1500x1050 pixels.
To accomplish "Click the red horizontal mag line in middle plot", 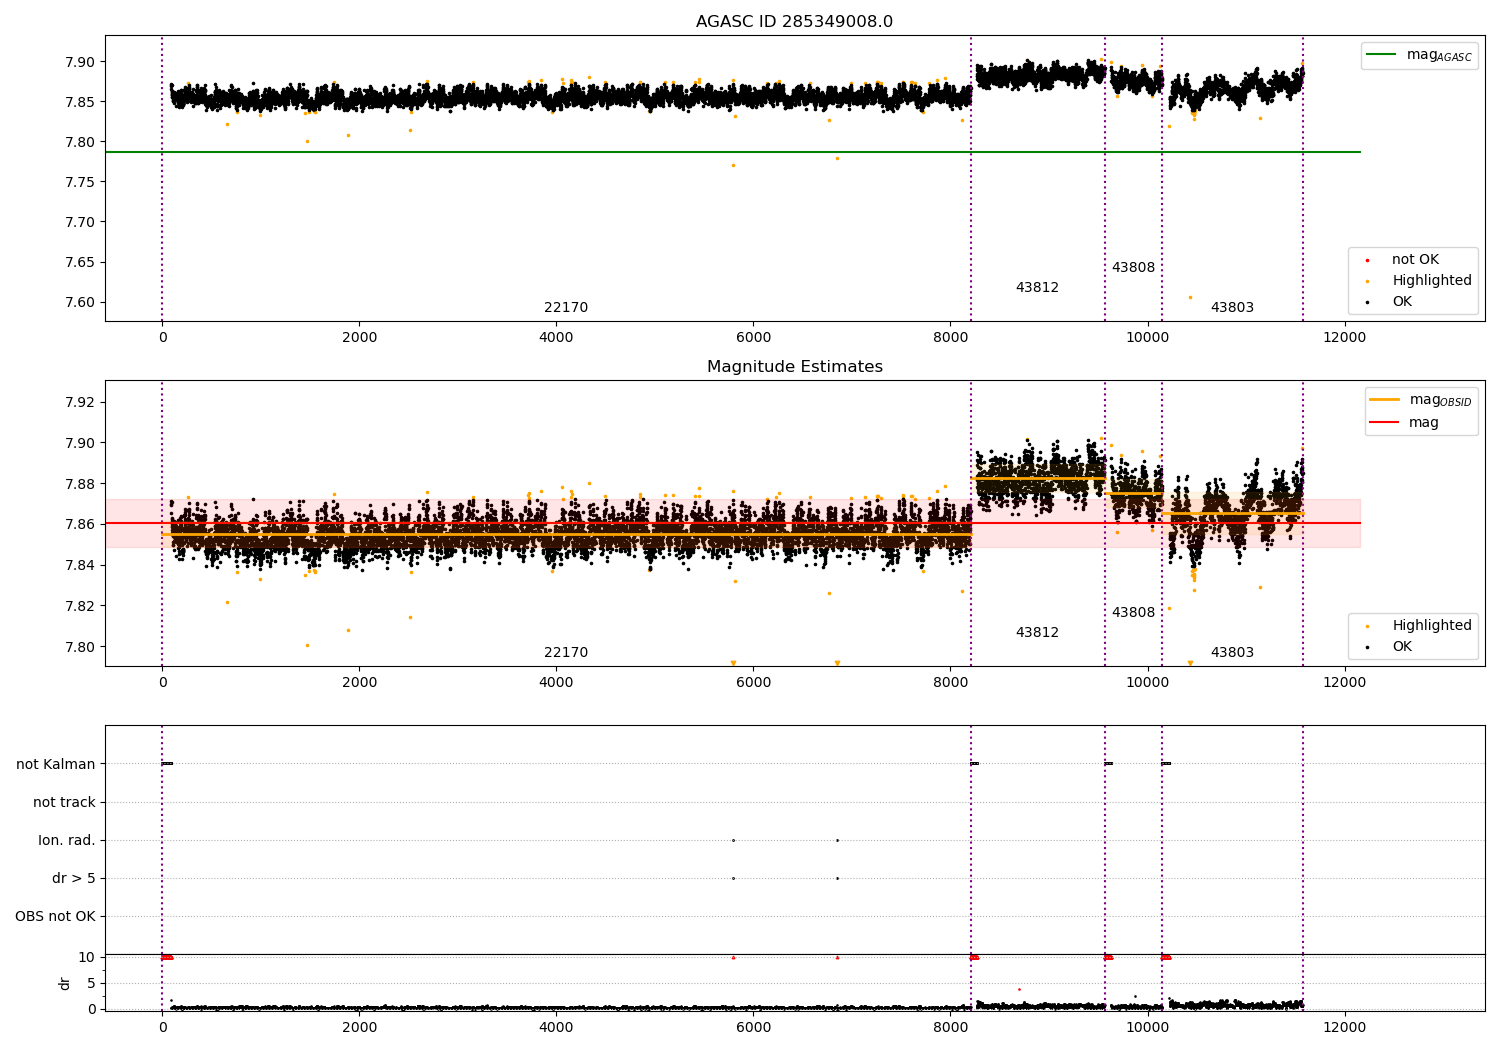I will click(733, 523).
